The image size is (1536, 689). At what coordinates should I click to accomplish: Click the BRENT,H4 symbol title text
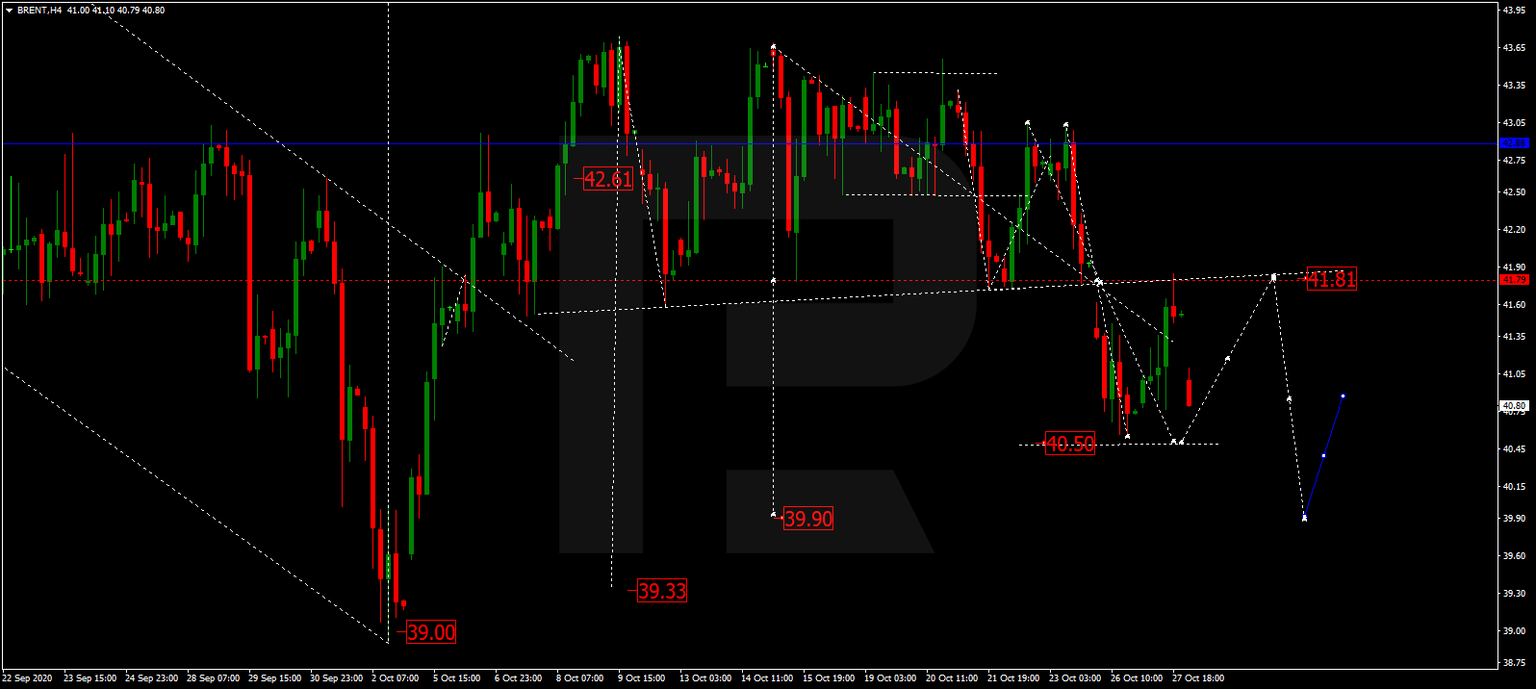pyautogui.click(x=39, y=10)
